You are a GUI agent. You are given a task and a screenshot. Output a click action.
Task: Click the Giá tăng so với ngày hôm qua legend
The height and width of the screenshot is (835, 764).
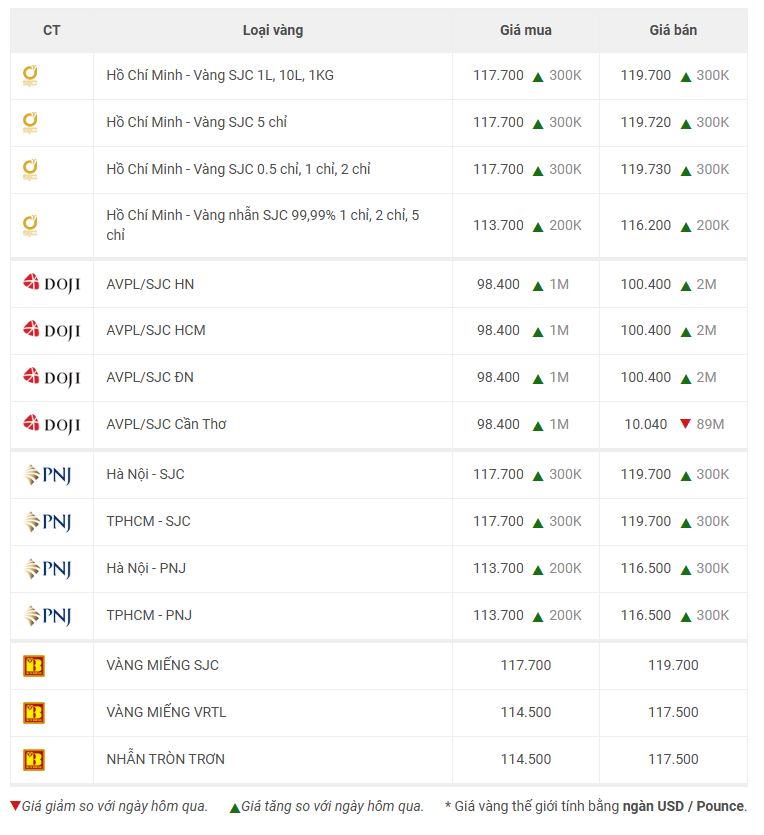click(x=332, y=806)
